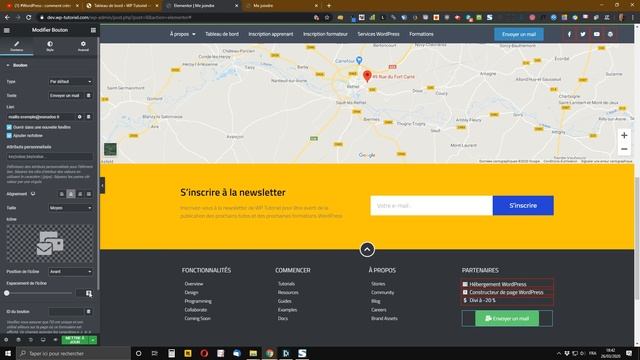Click the newsletter e-mail field
640x360 pixels.
[x=431, y=205]
